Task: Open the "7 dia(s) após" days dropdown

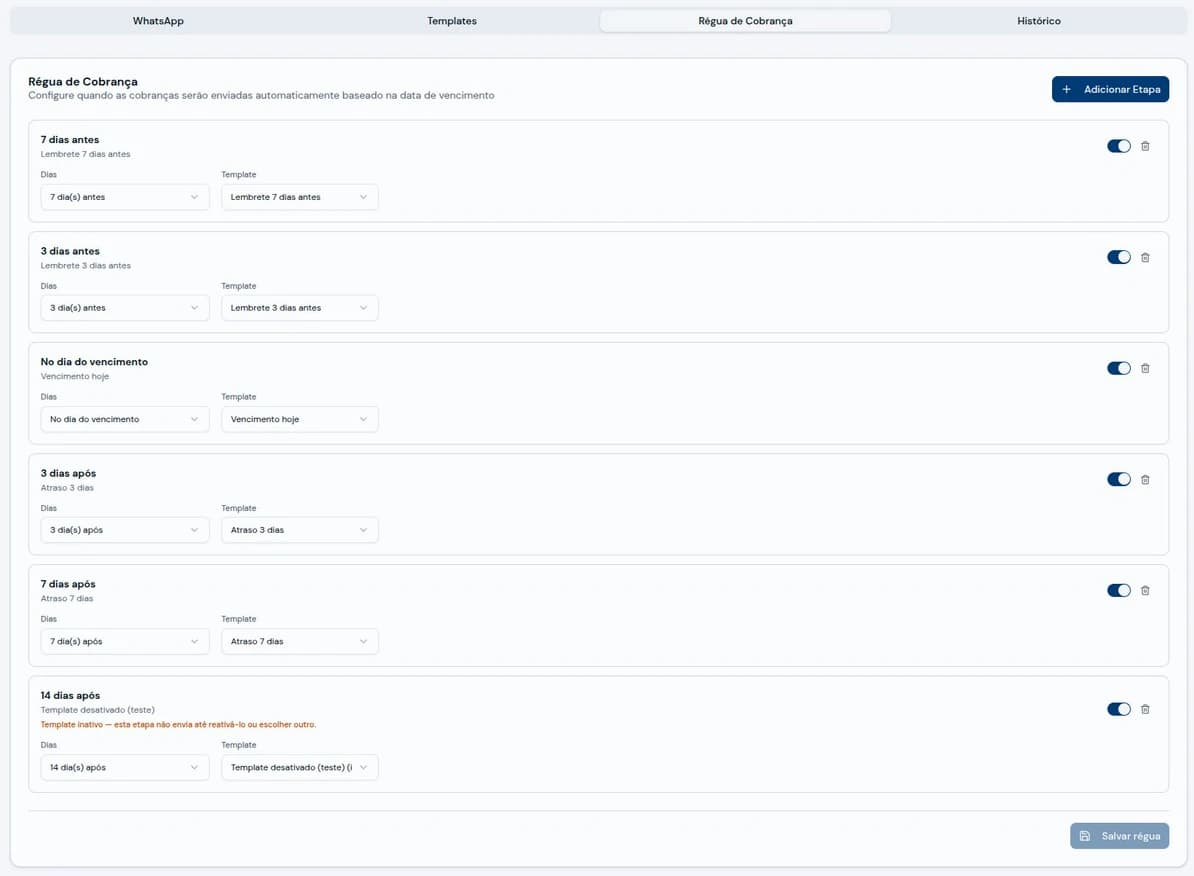Action: pos(125,641)
